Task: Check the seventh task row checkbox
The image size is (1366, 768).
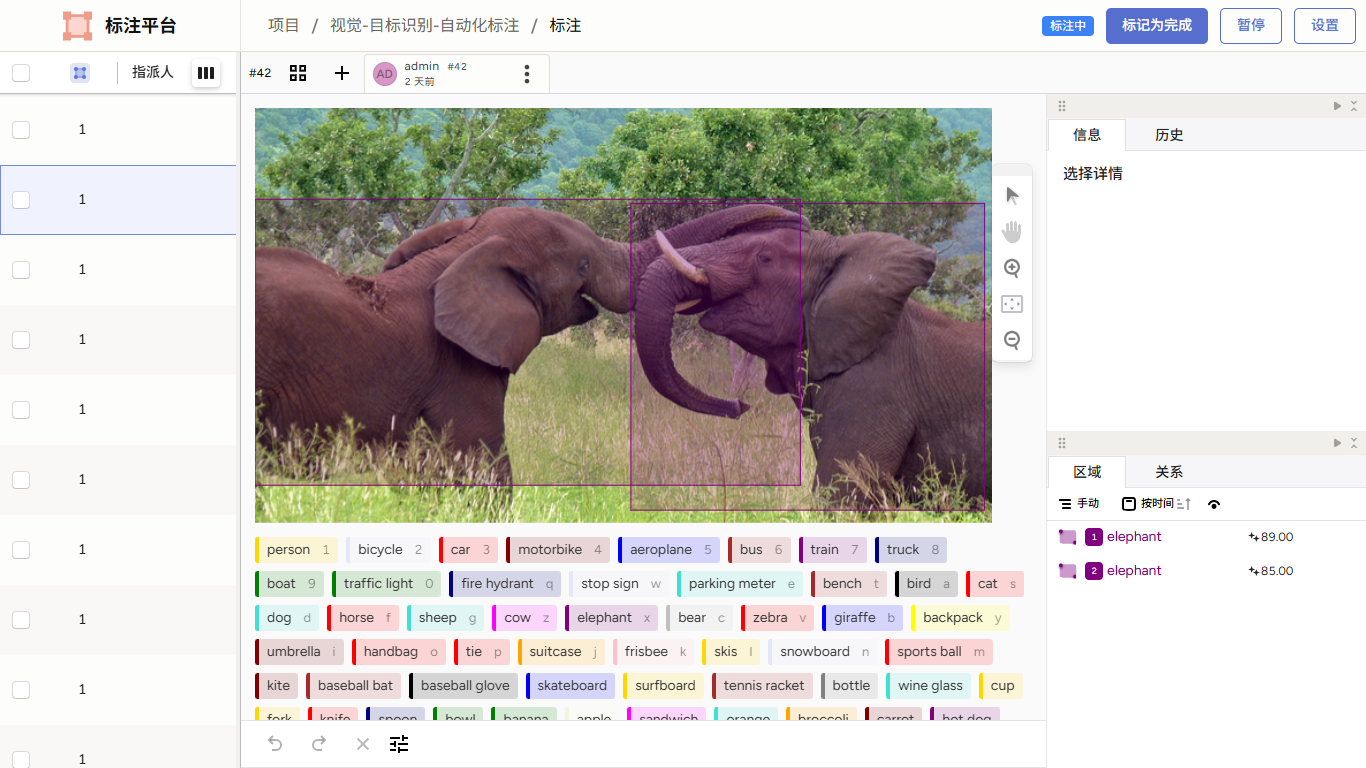Action: (x=21, y=550)
